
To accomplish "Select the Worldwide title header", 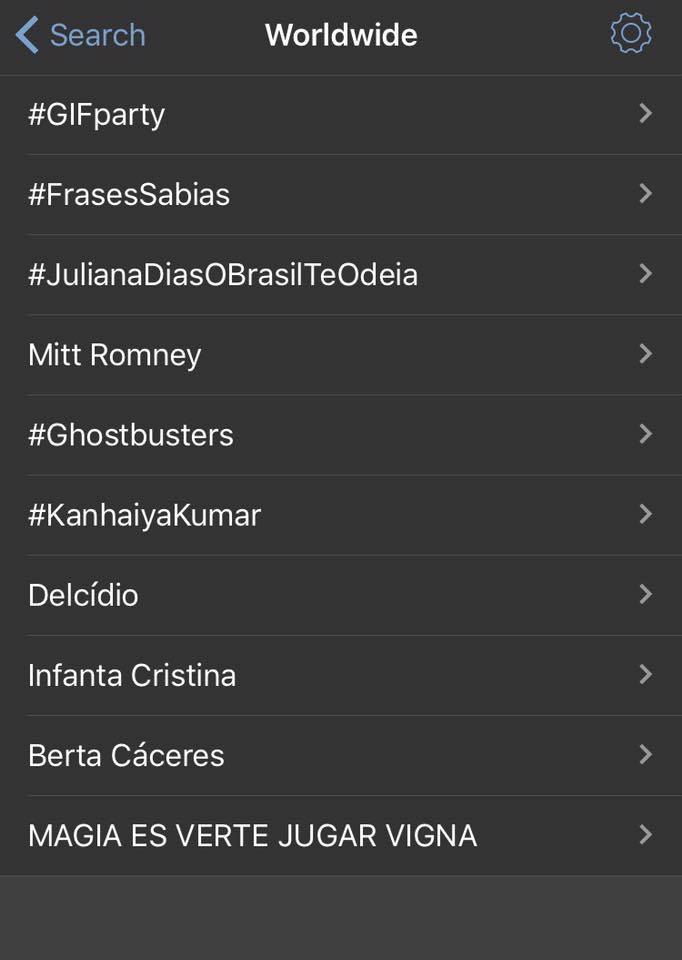I will pyautogui.click(x=341, y=34).
